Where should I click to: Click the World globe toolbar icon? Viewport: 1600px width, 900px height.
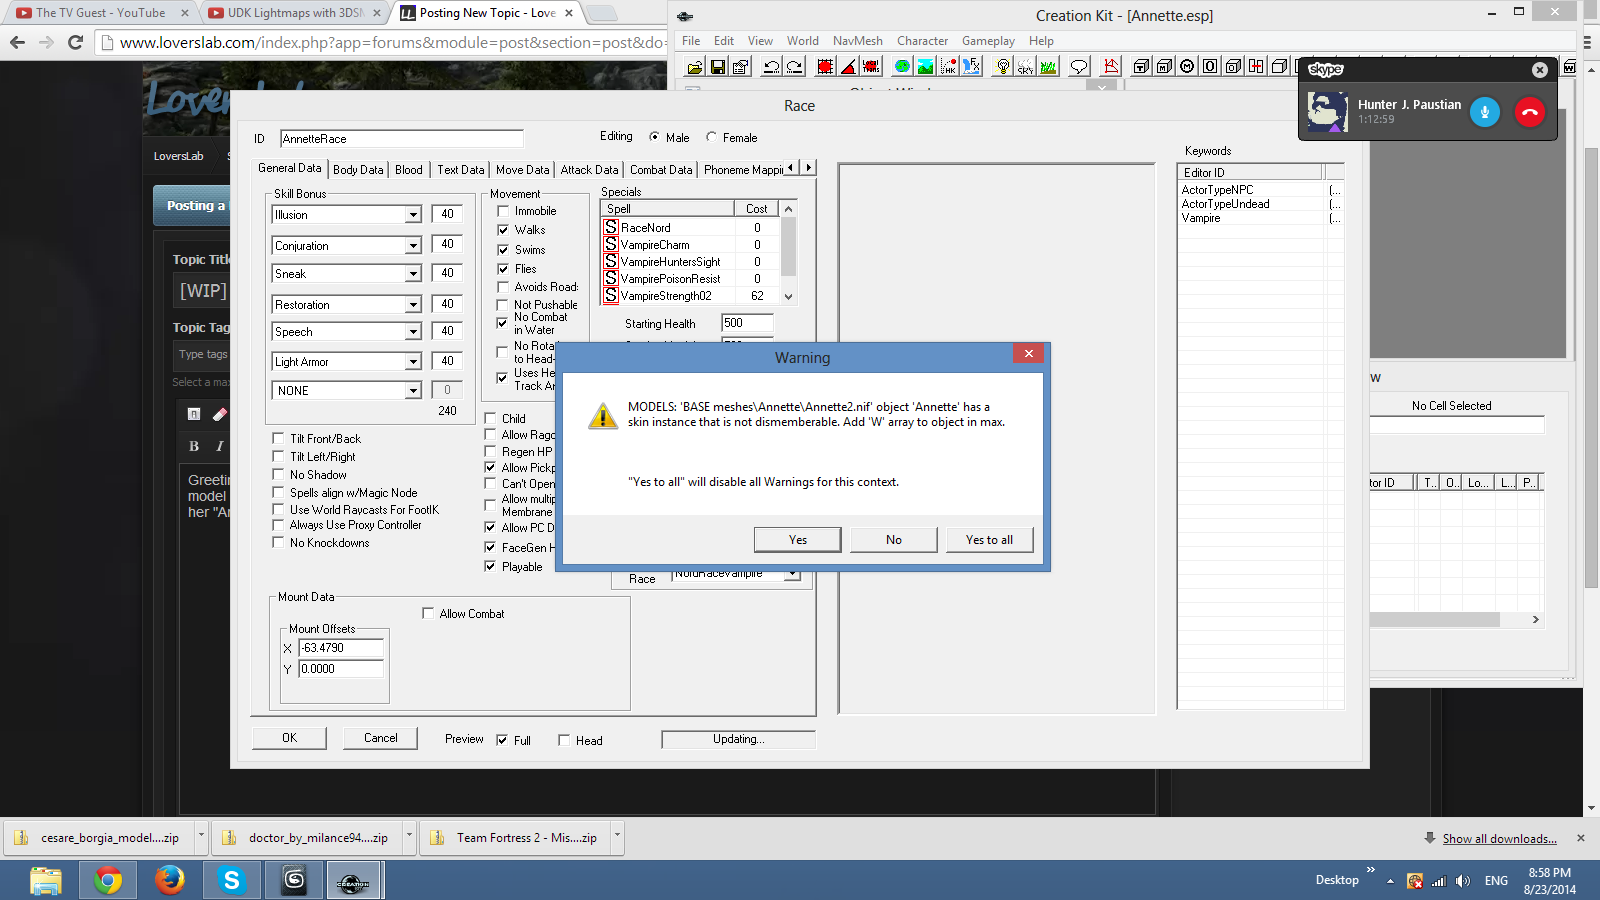(x=902, y=67)
